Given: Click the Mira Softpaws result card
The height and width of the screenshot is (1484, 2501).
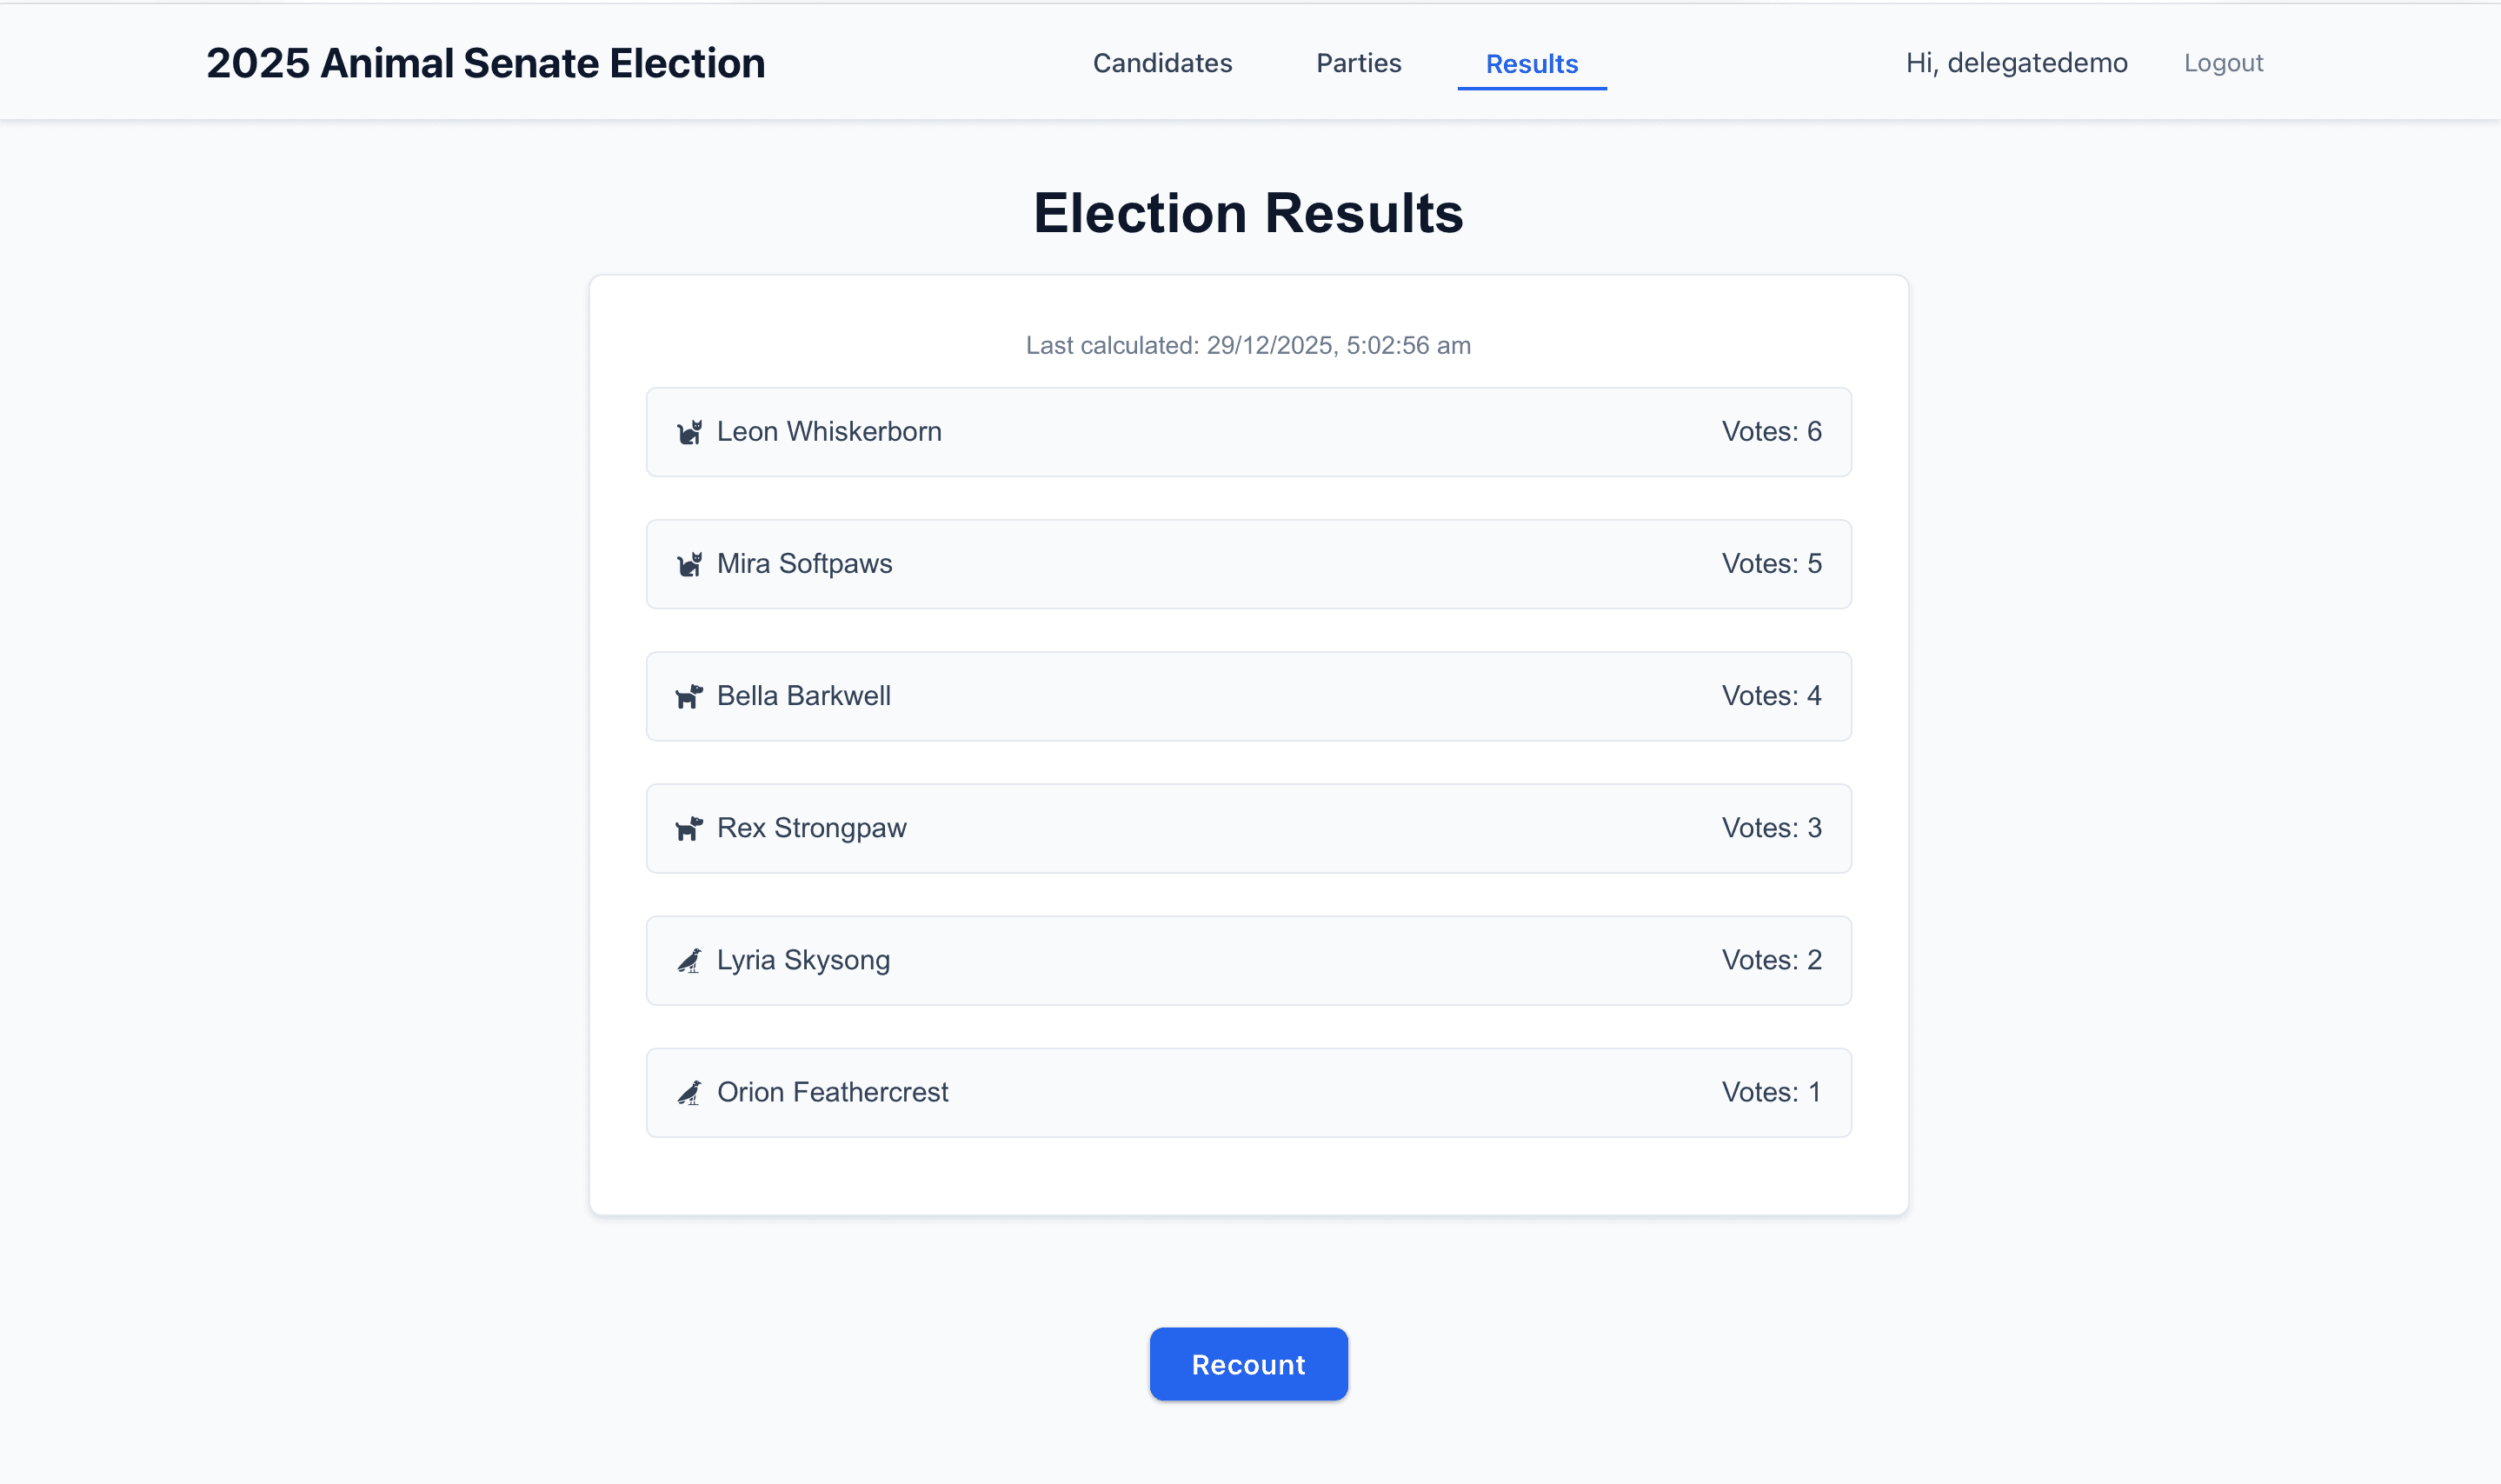Looking at the screenshot, I should (1248, 564).
